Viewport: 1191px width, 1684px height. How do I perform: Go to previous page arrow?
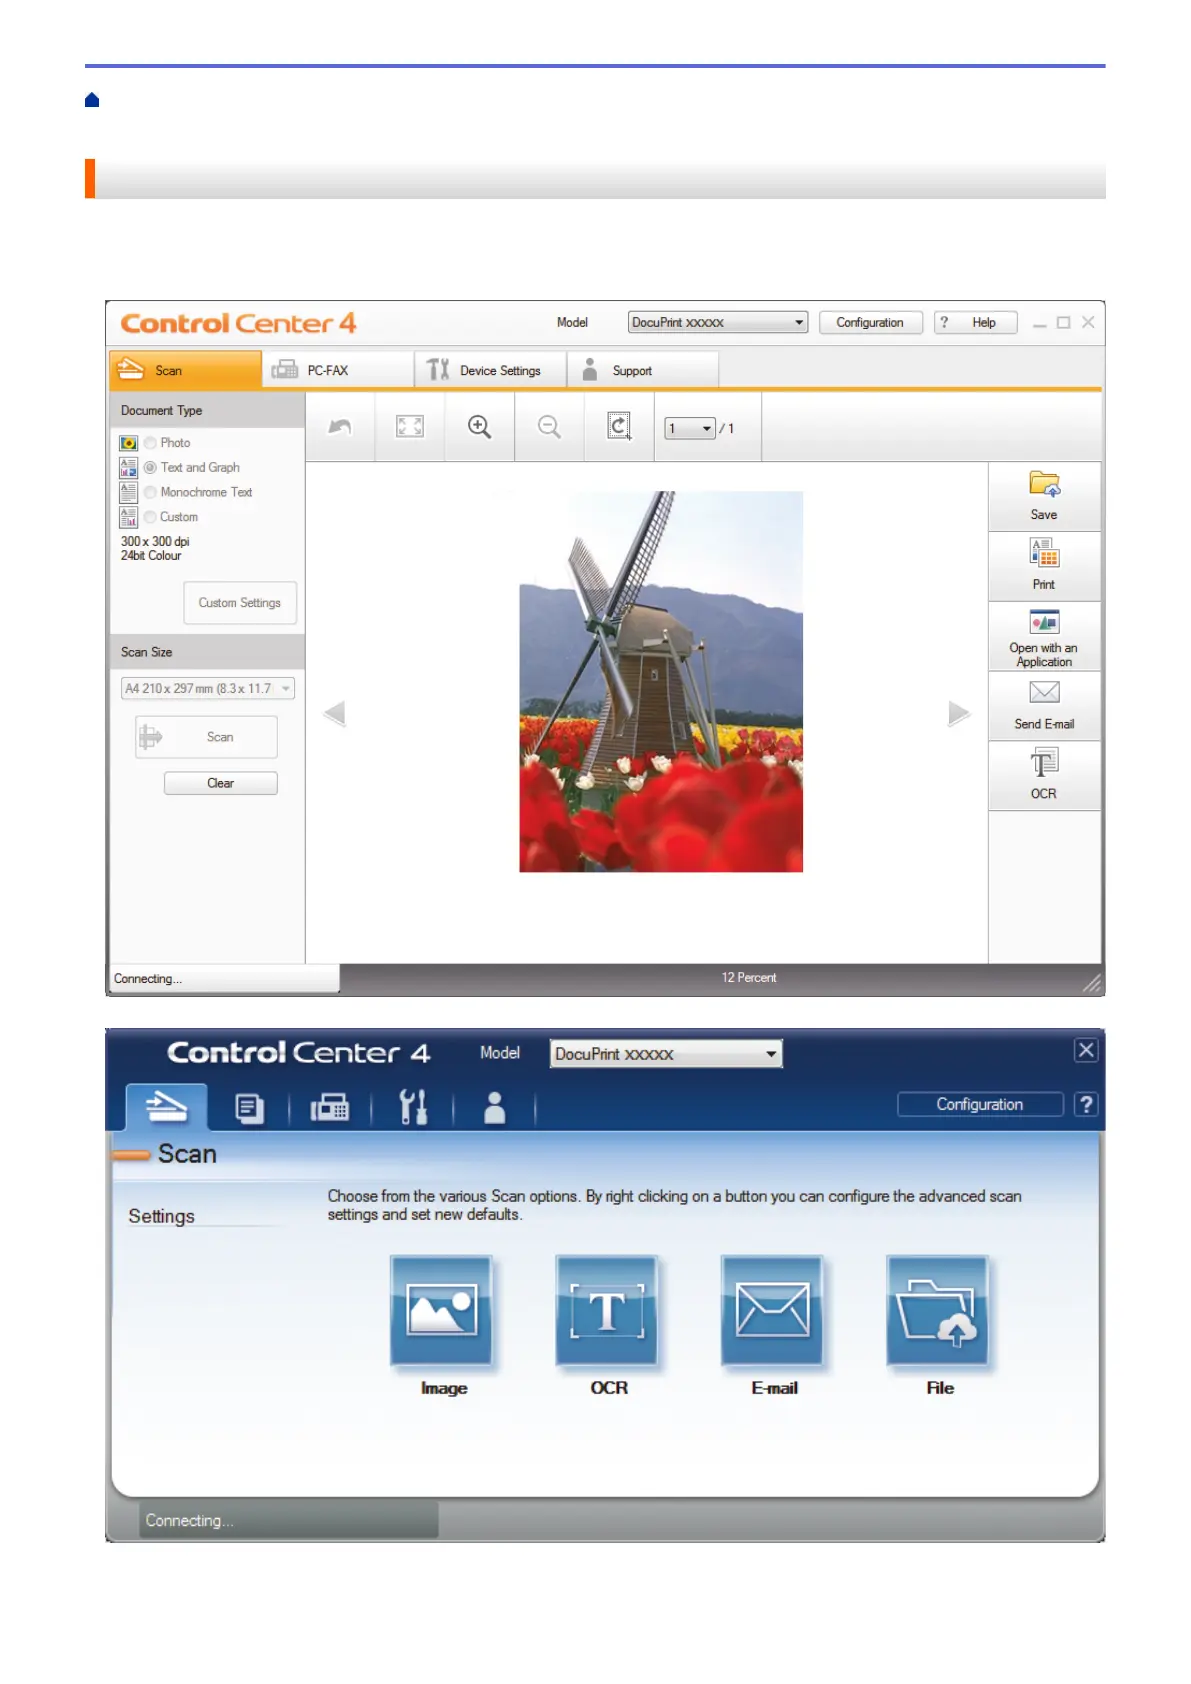pyautogui.click(x=334, y=713)
